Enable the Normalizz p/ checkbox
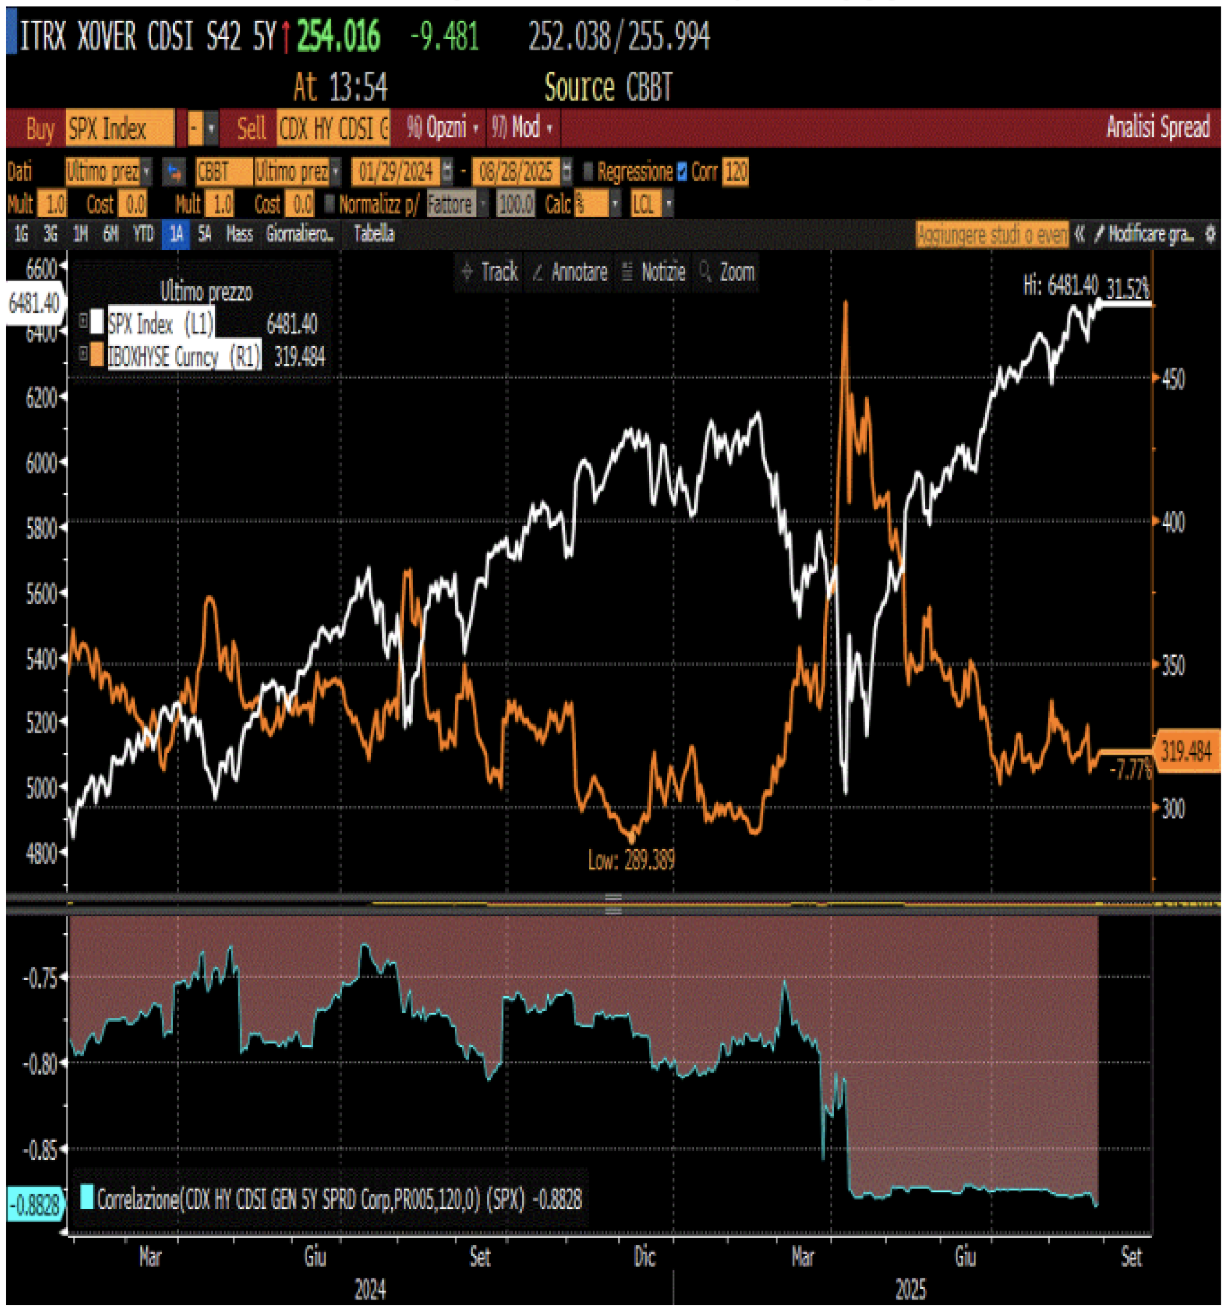Screen dimensions: 1230x1312 click(330, 204)
